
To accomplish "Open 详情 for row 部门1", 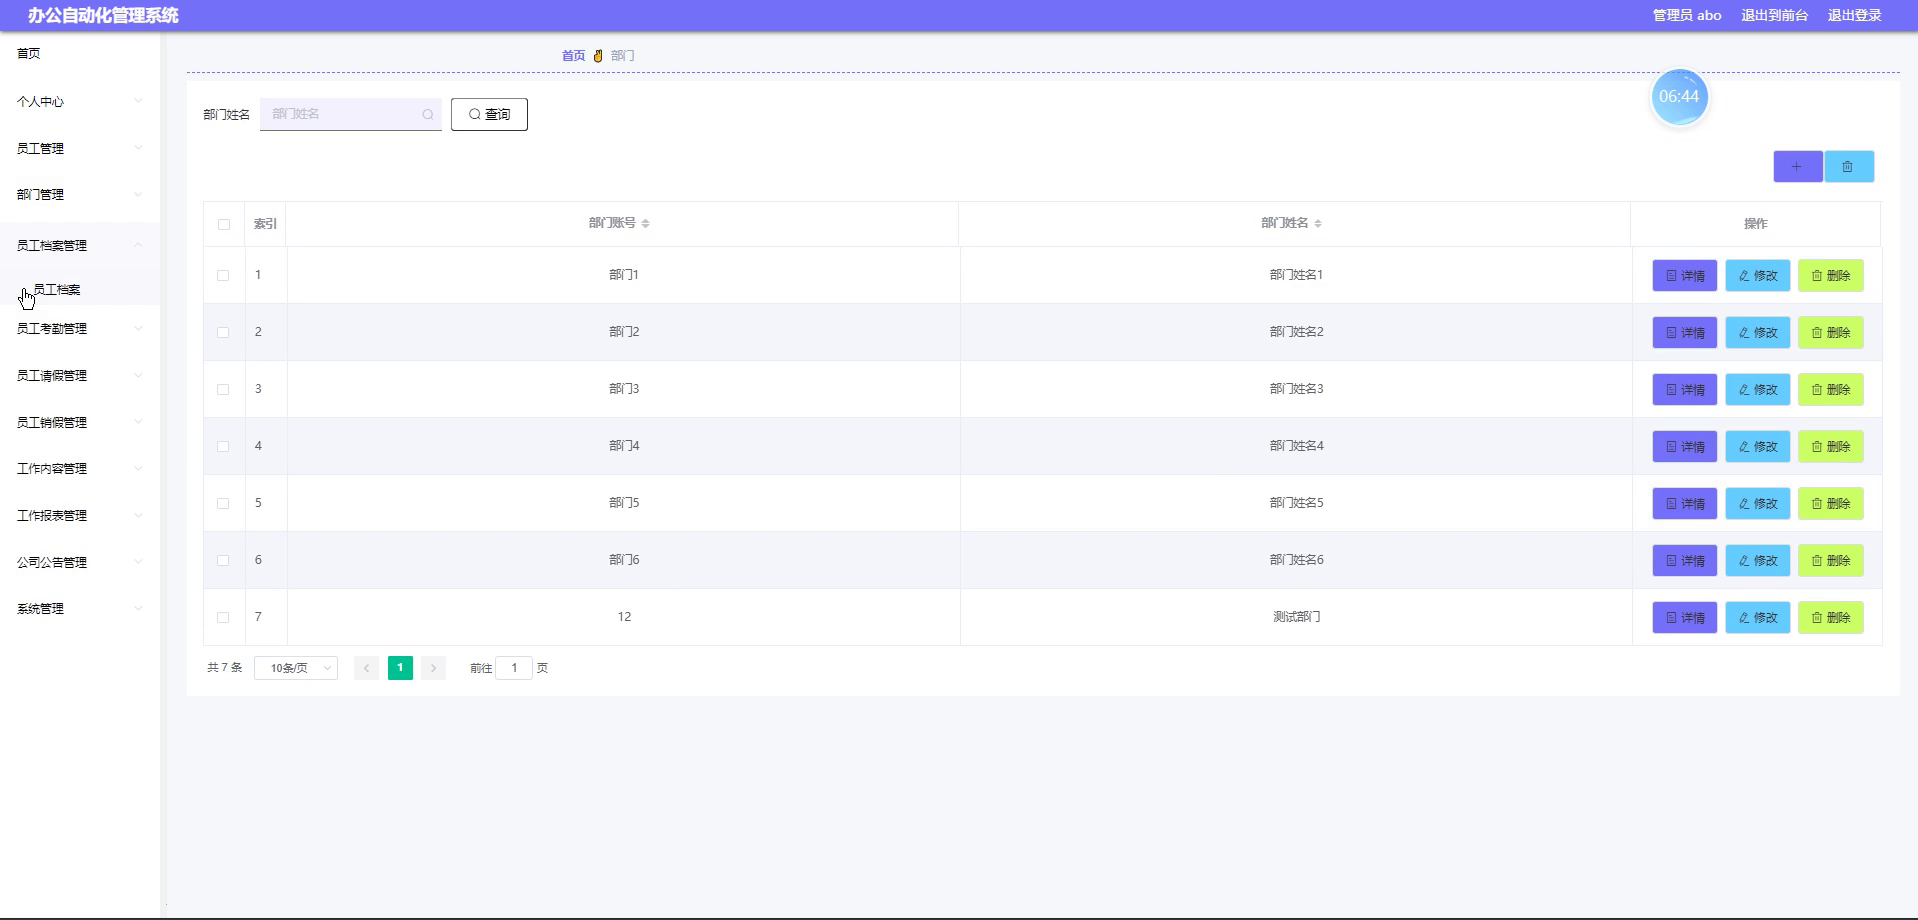I will point(1685,276).
